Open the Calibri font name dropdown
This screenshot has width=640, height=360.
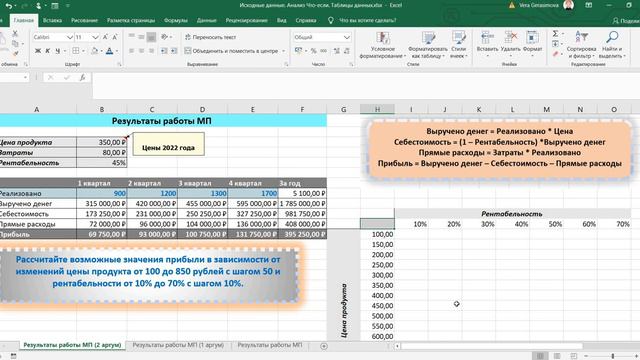(x=69, y=37)
